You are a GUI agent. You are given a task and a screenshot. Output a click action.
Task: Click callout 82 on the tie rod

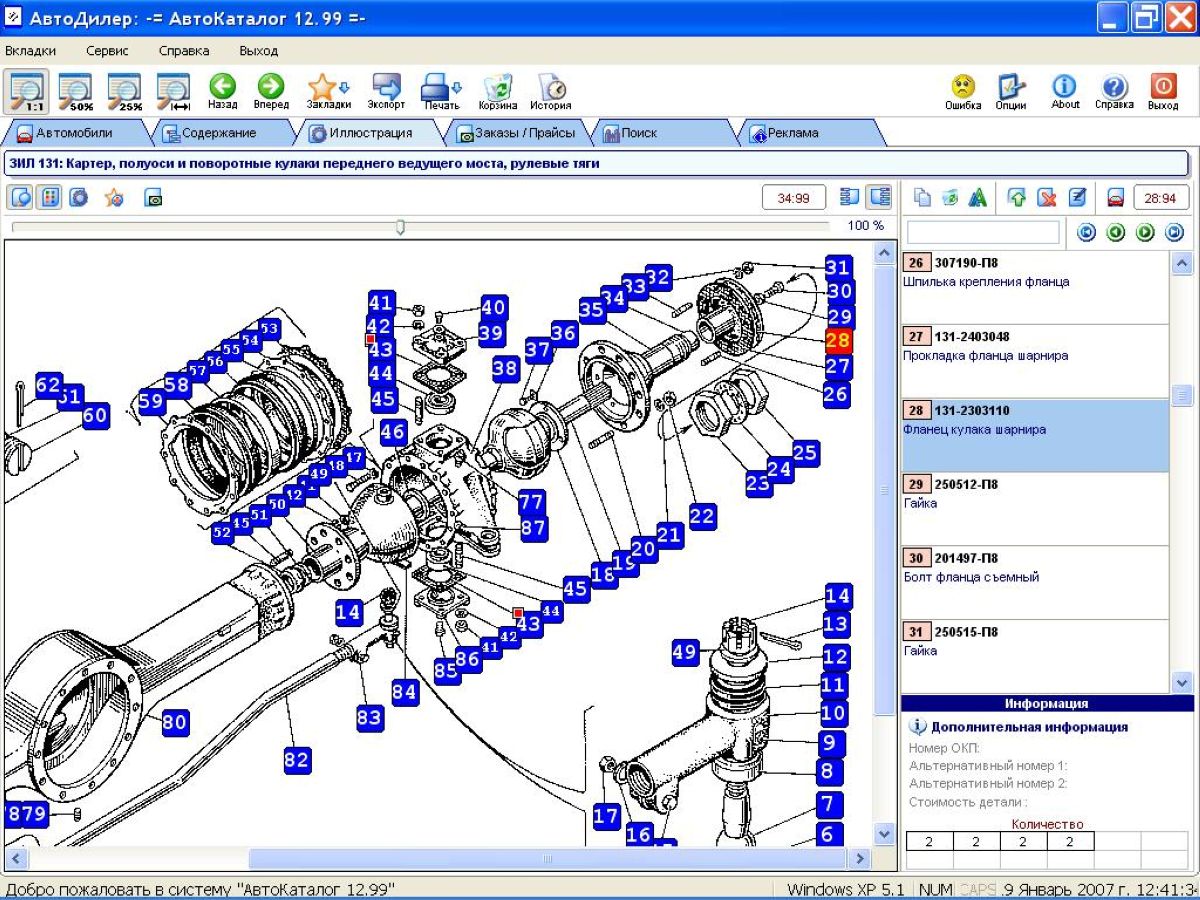297,760
